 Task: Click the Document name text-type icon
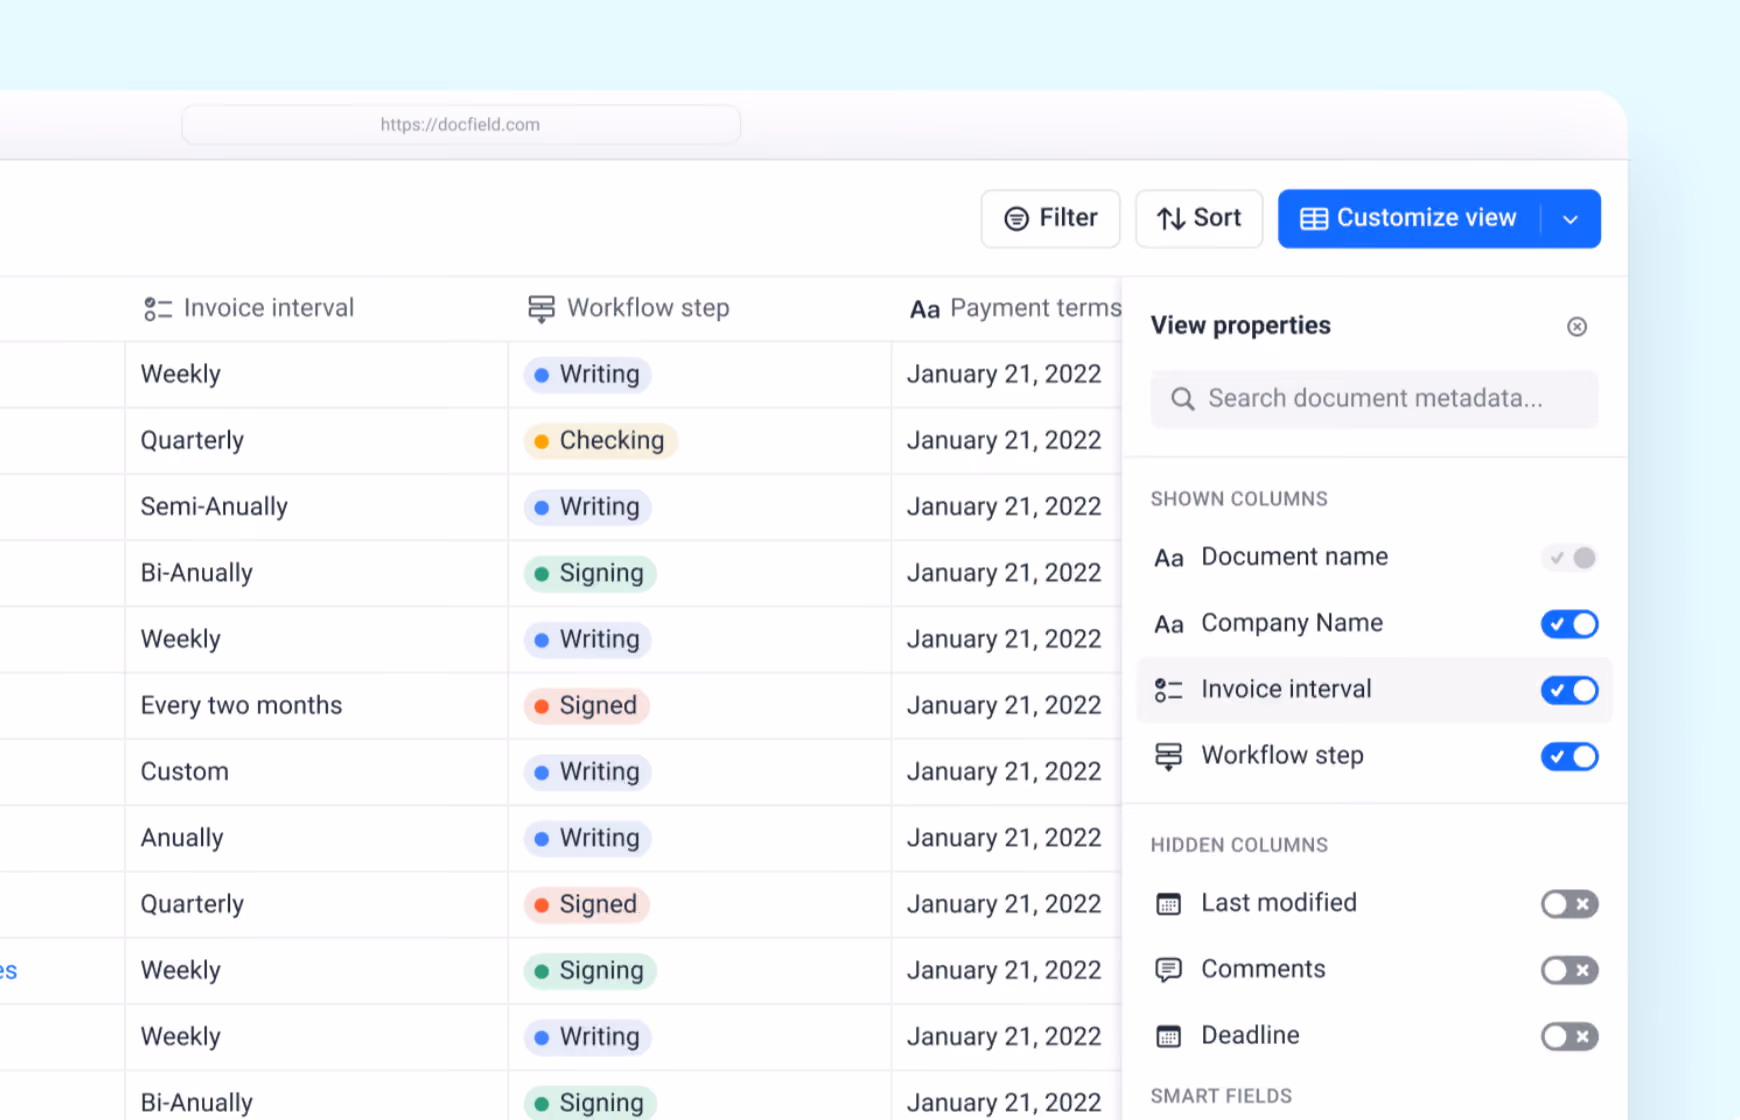[x=1168, y=558]
